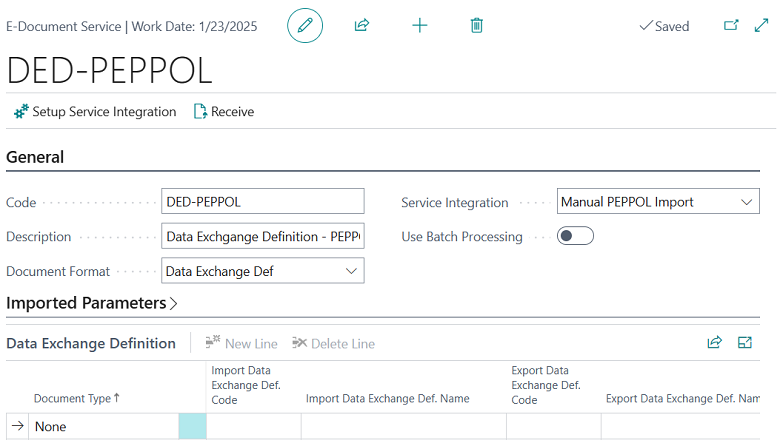Screen dimensions: 780x440
Task: Click Import Data Exchange Def. Name header
Action: (x=388, y=398)
